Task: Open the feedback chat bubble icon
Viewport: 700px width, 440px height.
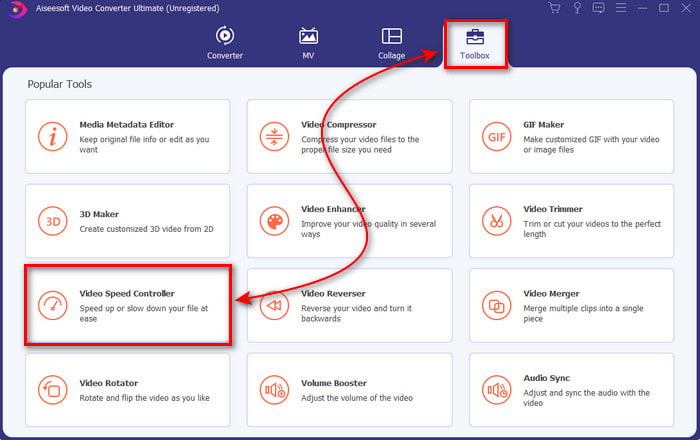Action: tap(598, 8)
